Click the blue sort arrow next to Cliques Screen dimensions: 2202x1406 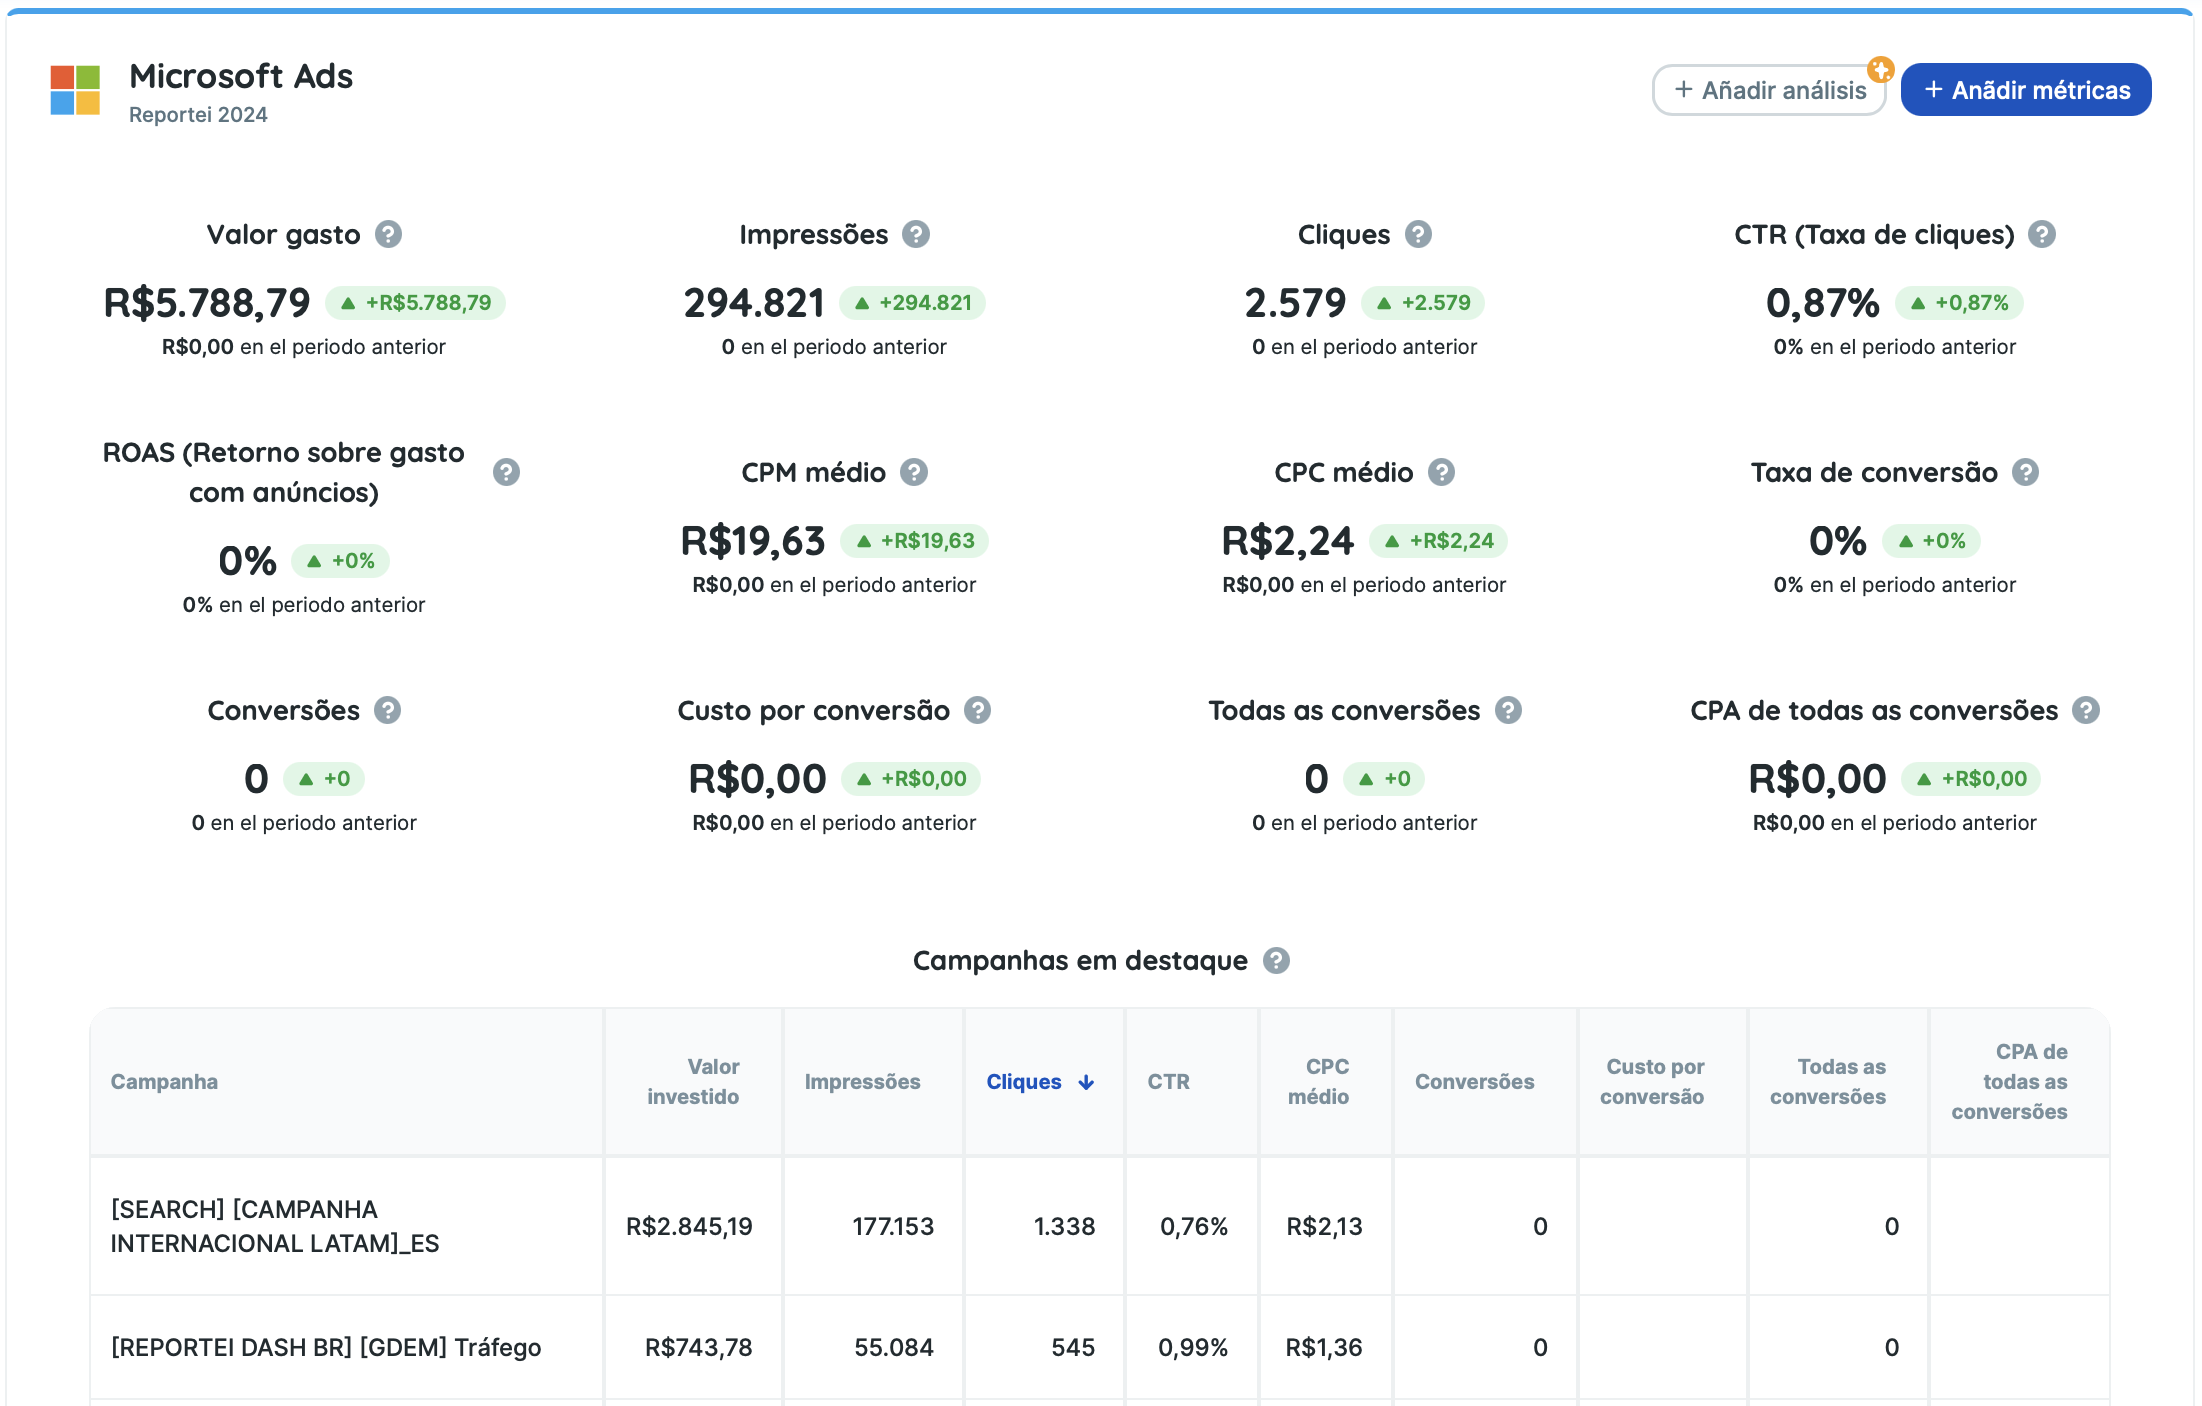(x=1086, y=1082)
